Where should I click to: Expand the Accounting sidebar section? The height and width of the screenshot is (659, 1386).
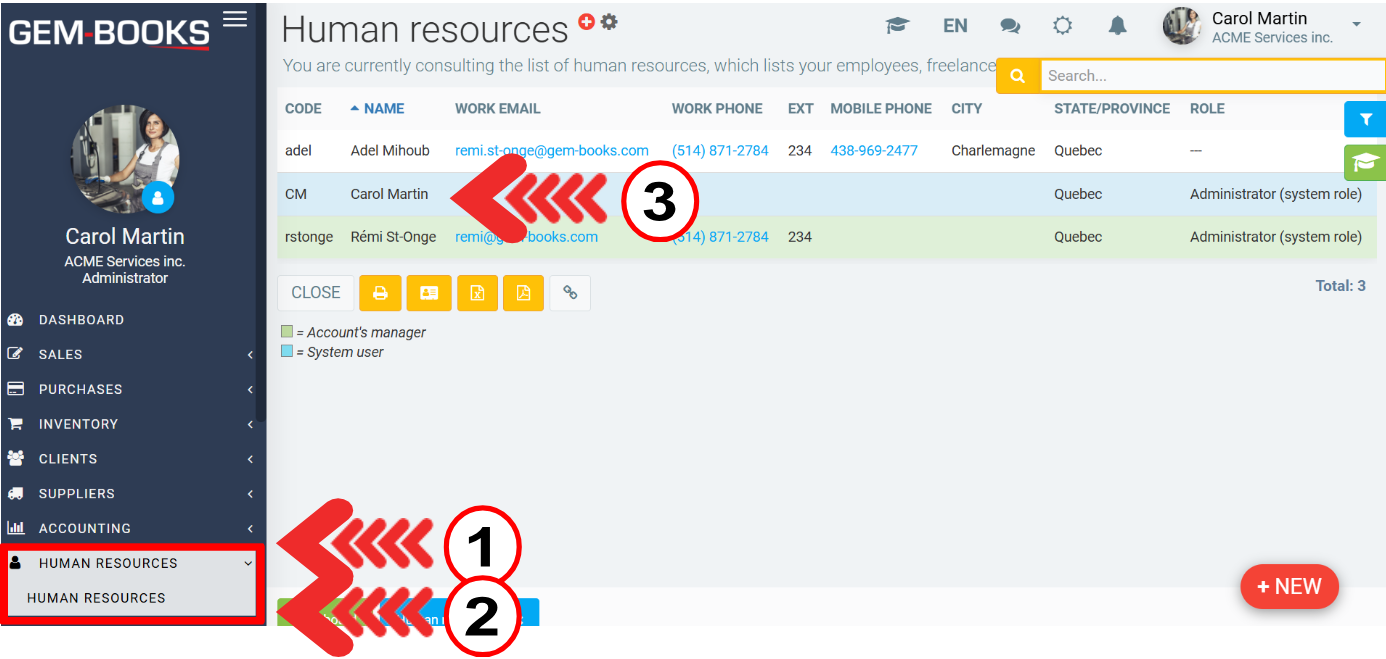click(x=130, y=528)
